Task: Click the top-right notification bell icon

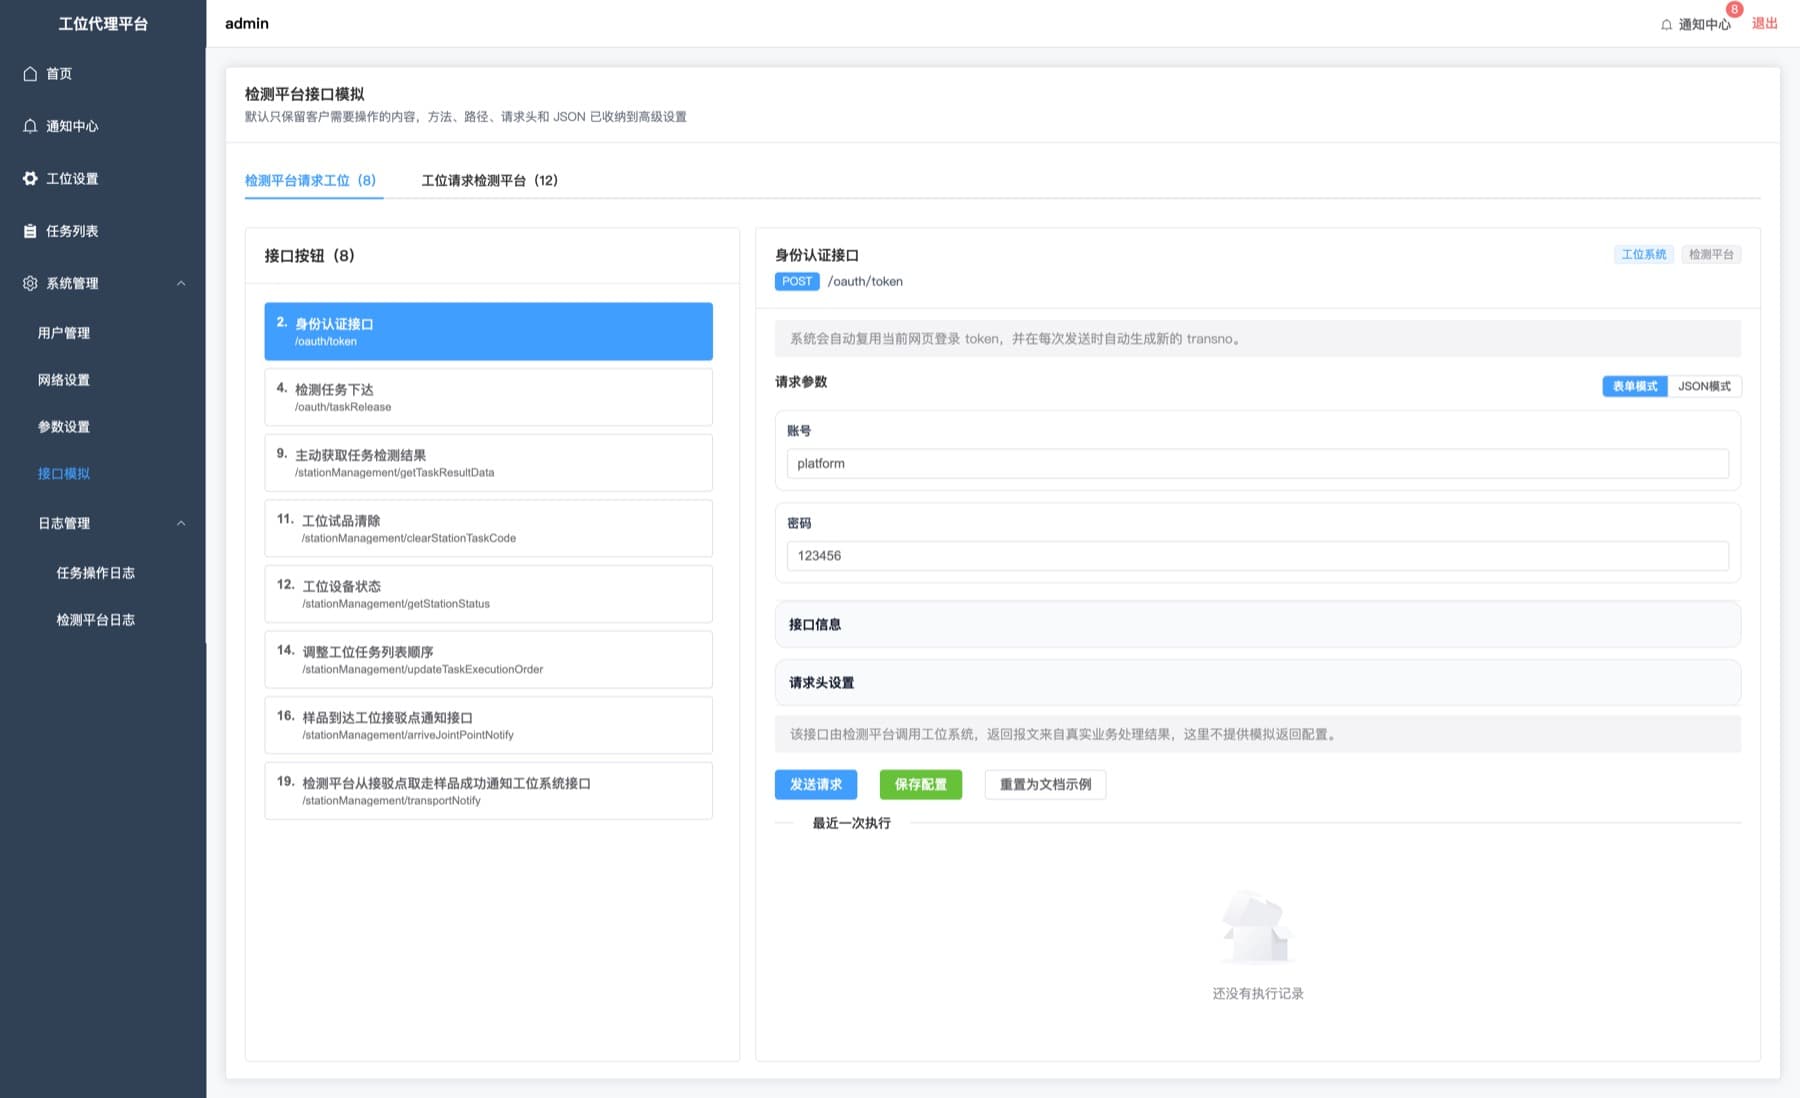Action: [1666, 25]
